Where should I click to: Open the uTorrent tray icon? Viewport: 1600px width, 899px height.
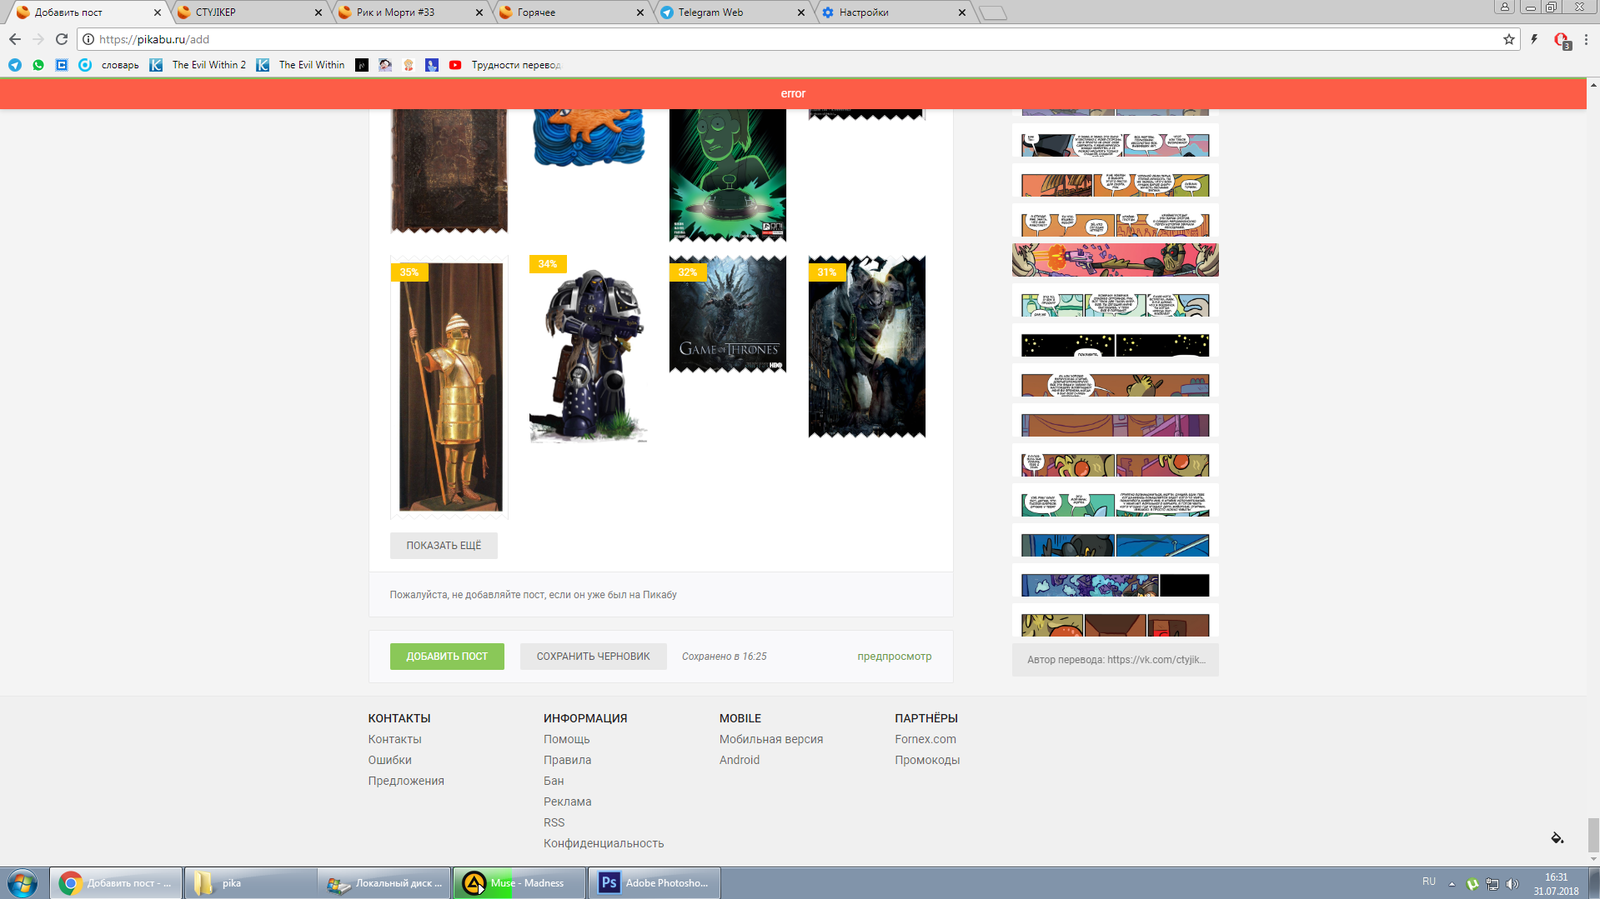(1472, 883)
